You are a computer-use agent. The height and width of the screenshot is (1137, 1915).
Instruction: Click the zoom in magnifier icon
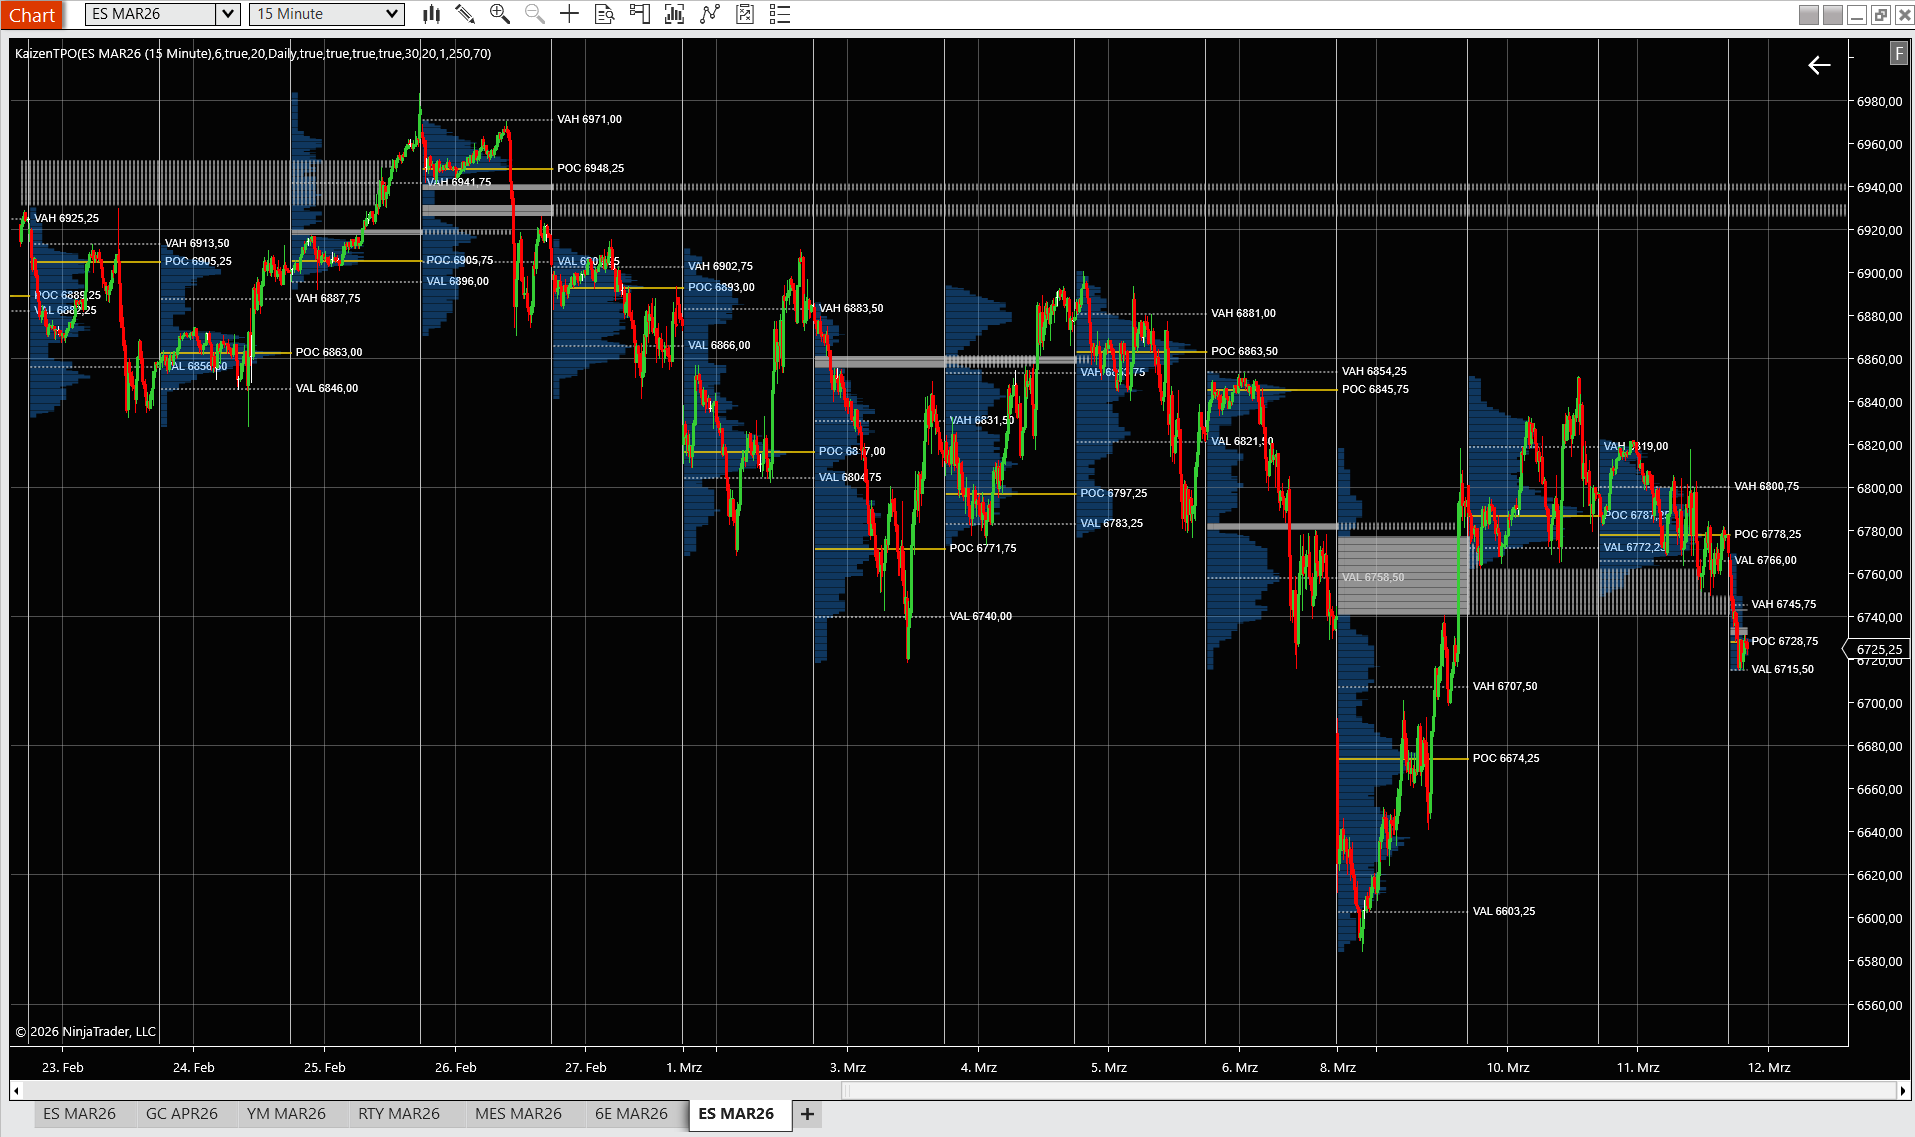point(499,14)
